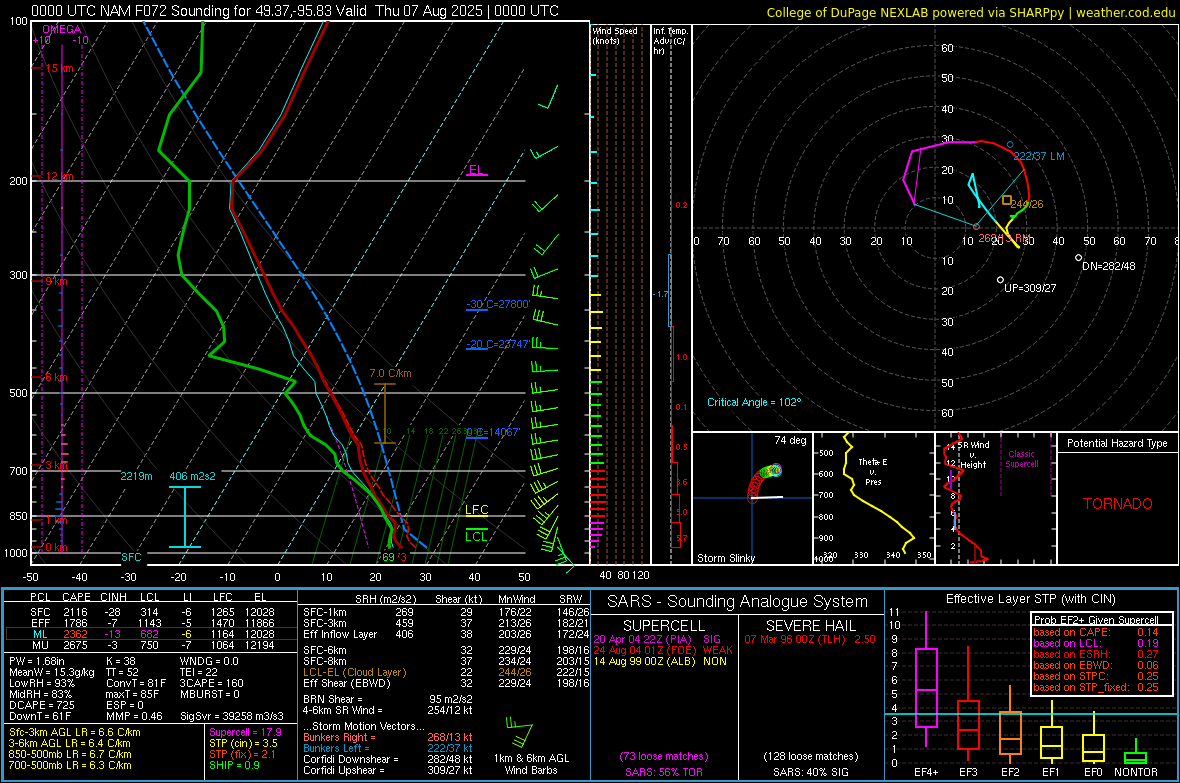
Task: Click the Sfc-3km AGL LR value
Action: pyautogui.click(x=75, y=732)
